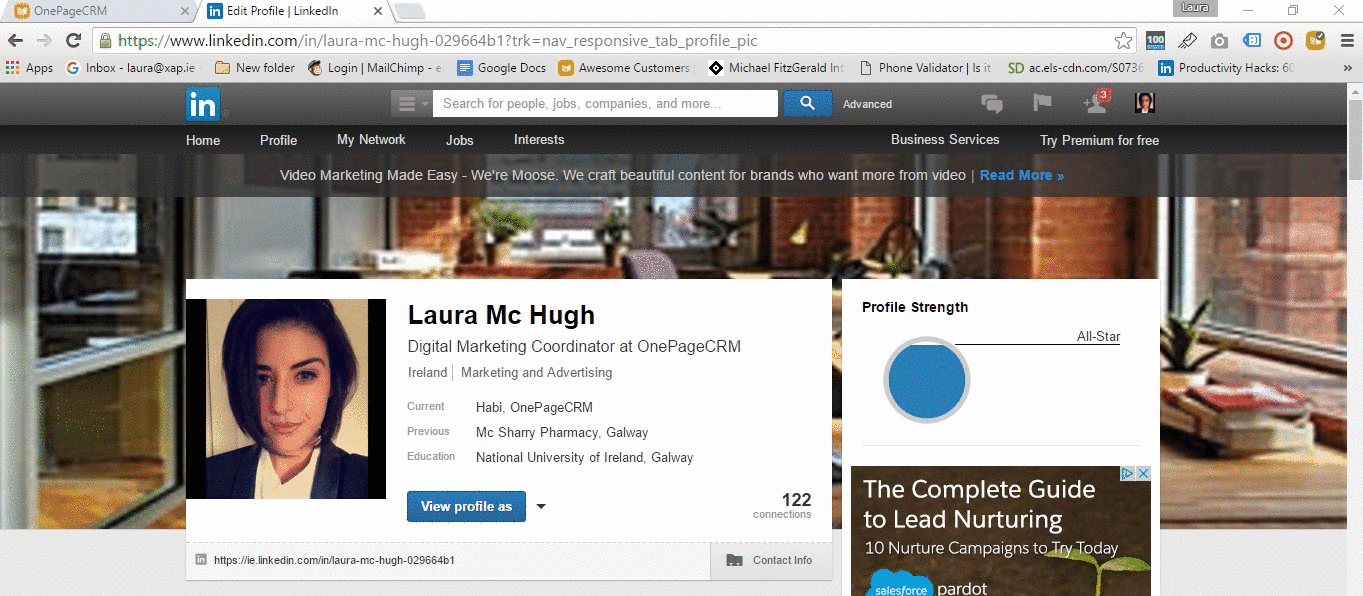Open the 'New folder' bookmark folder

(x=255, y=68)
